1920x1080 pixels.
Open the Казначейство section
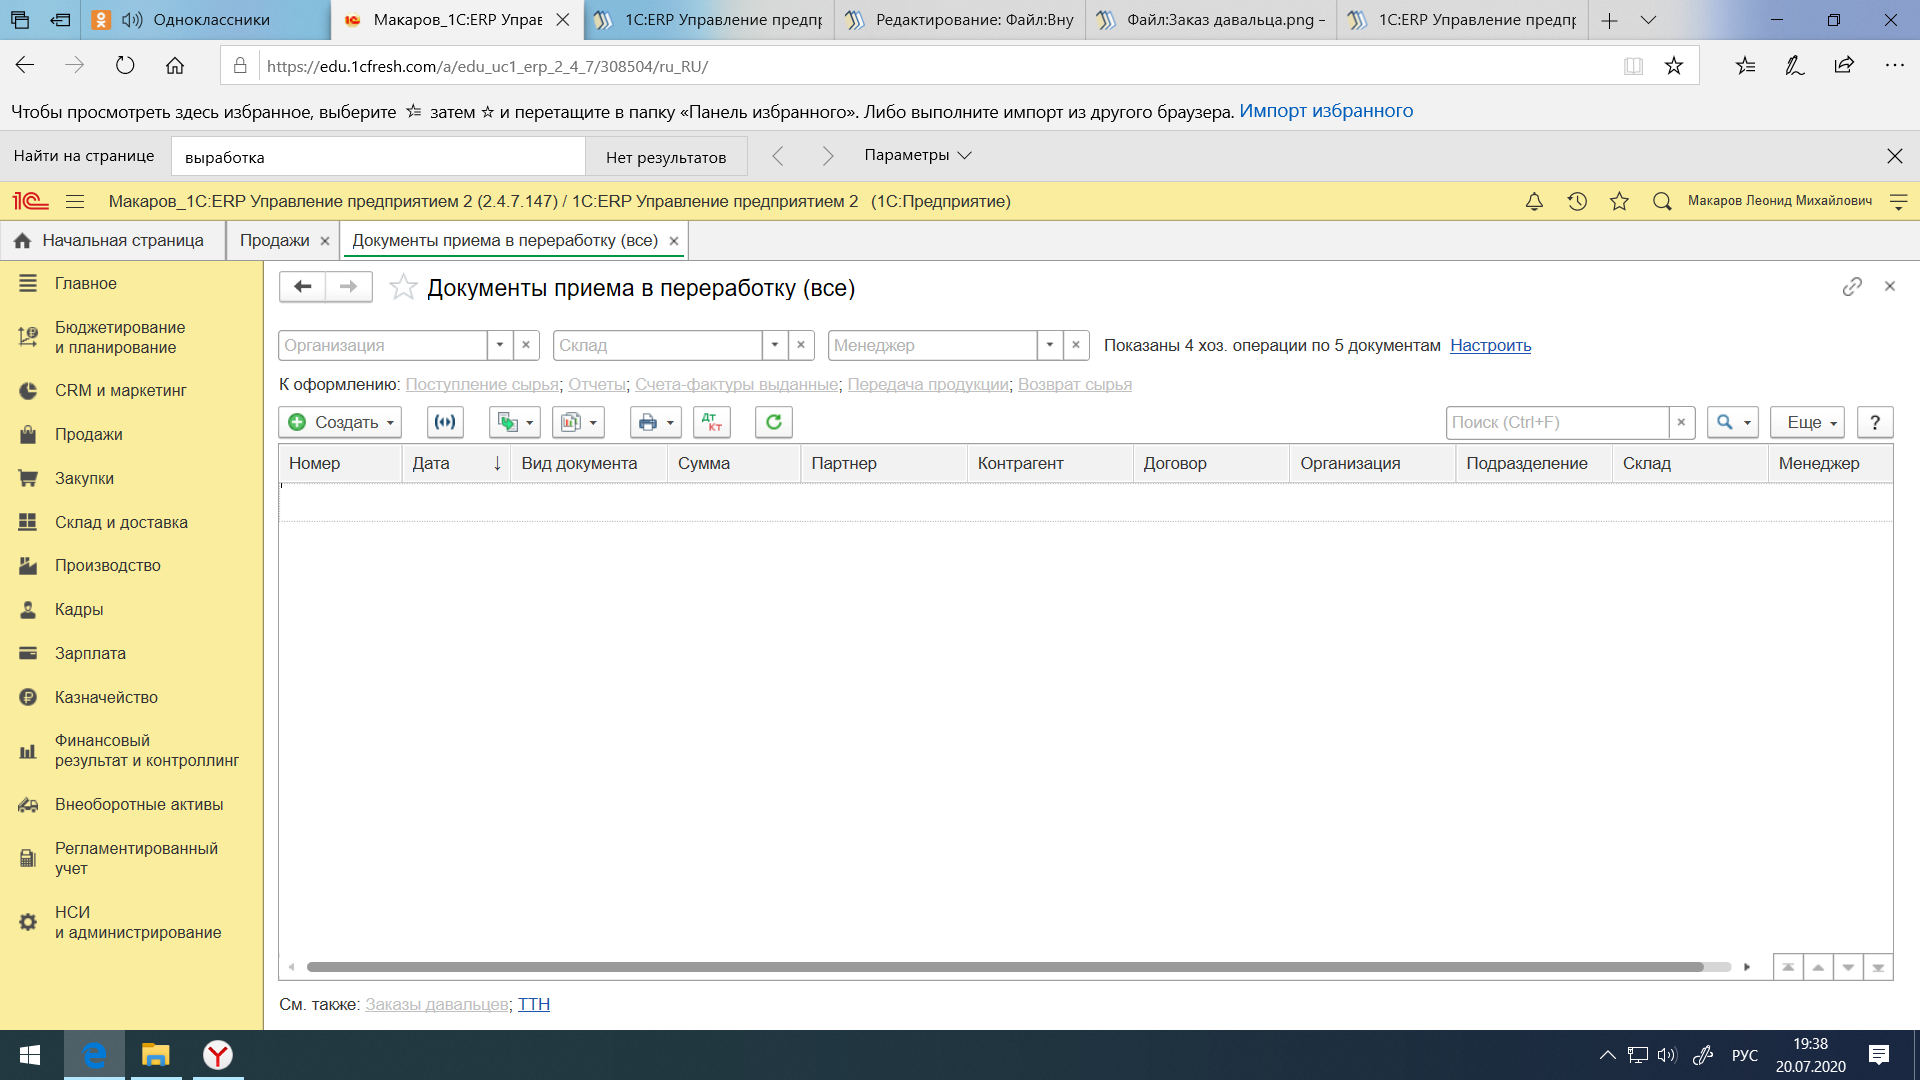tap(106, 697)
